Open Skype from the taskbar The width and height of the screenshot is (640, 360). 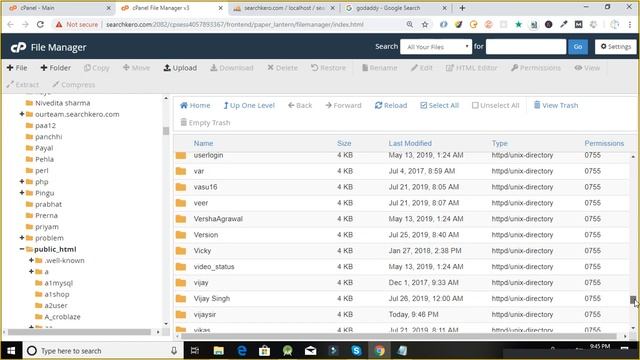pos(356,351)
